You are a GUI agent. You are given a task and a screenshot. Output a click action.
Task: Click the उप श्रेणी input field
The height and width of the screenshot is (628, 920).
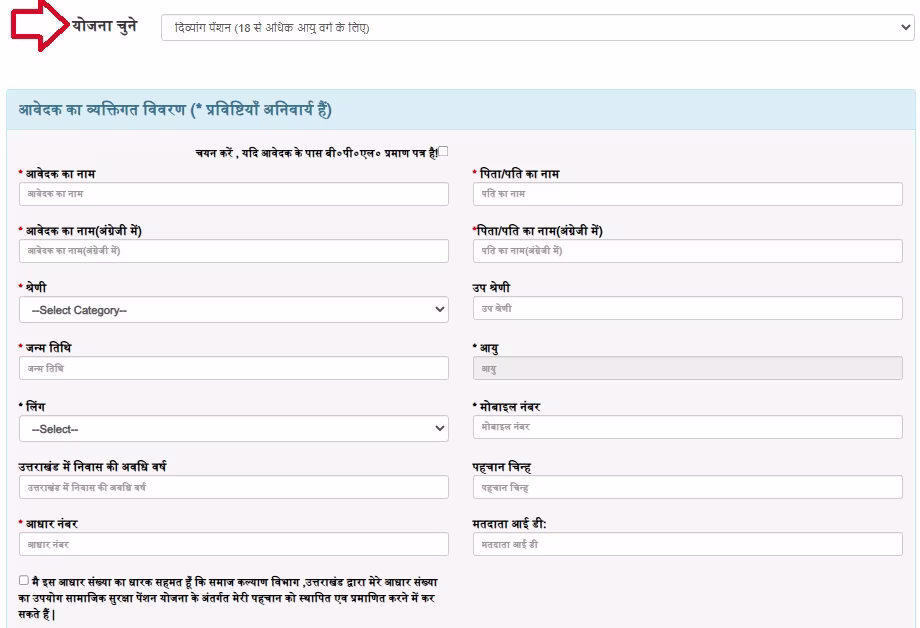tap(688, 308)
